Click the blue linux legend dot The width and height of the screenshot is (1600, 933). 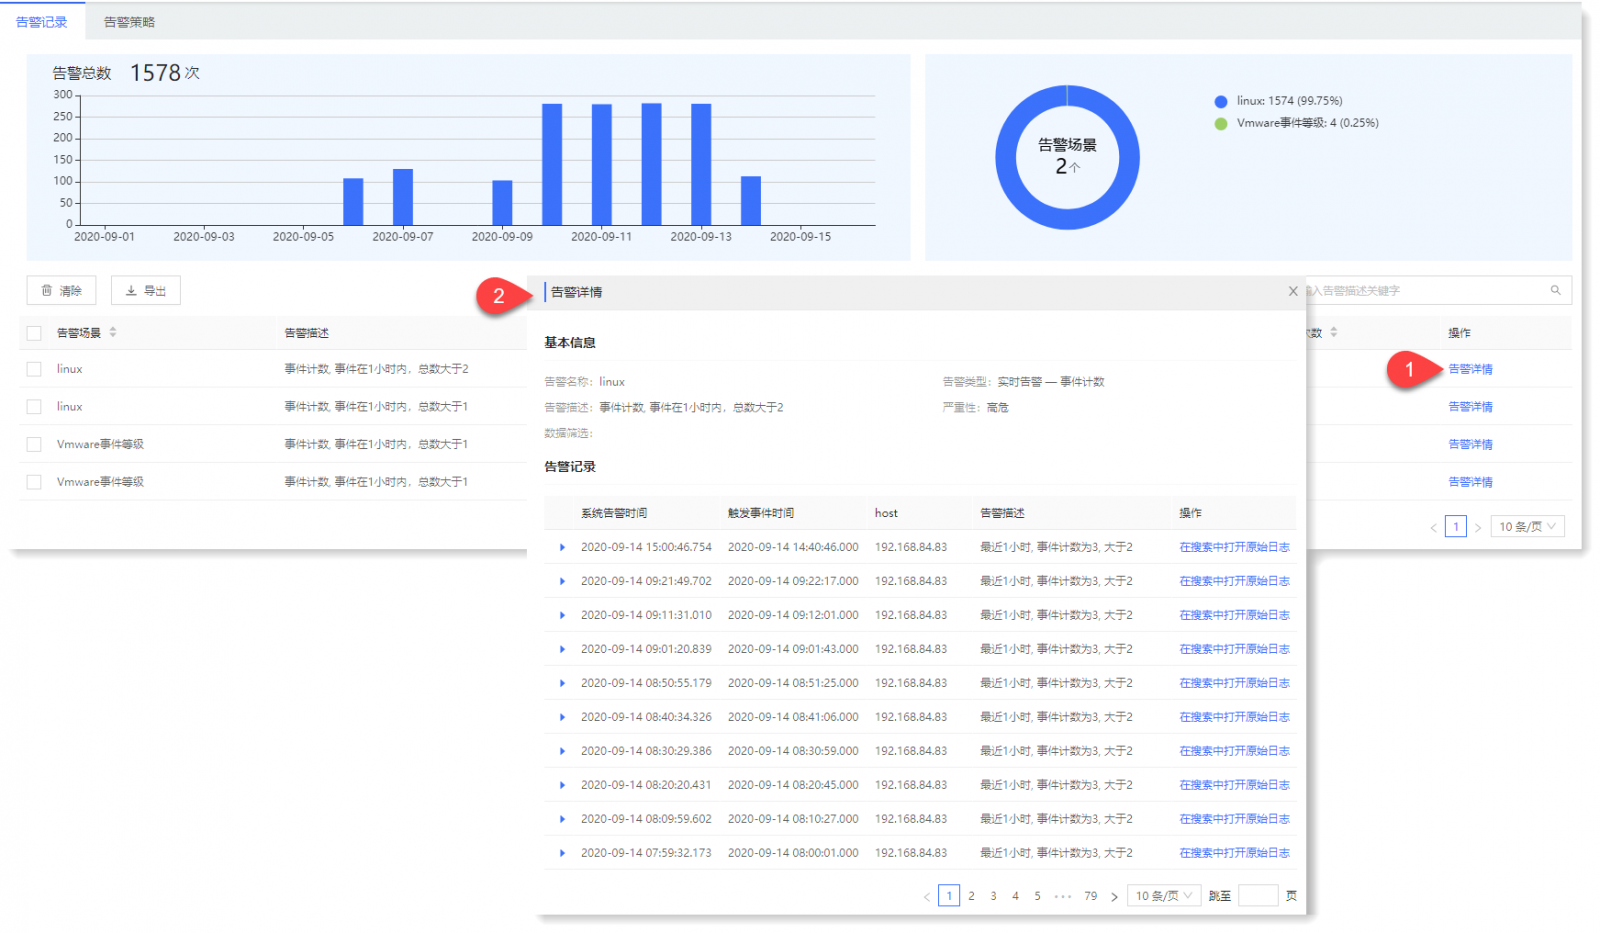[1220, 101]
